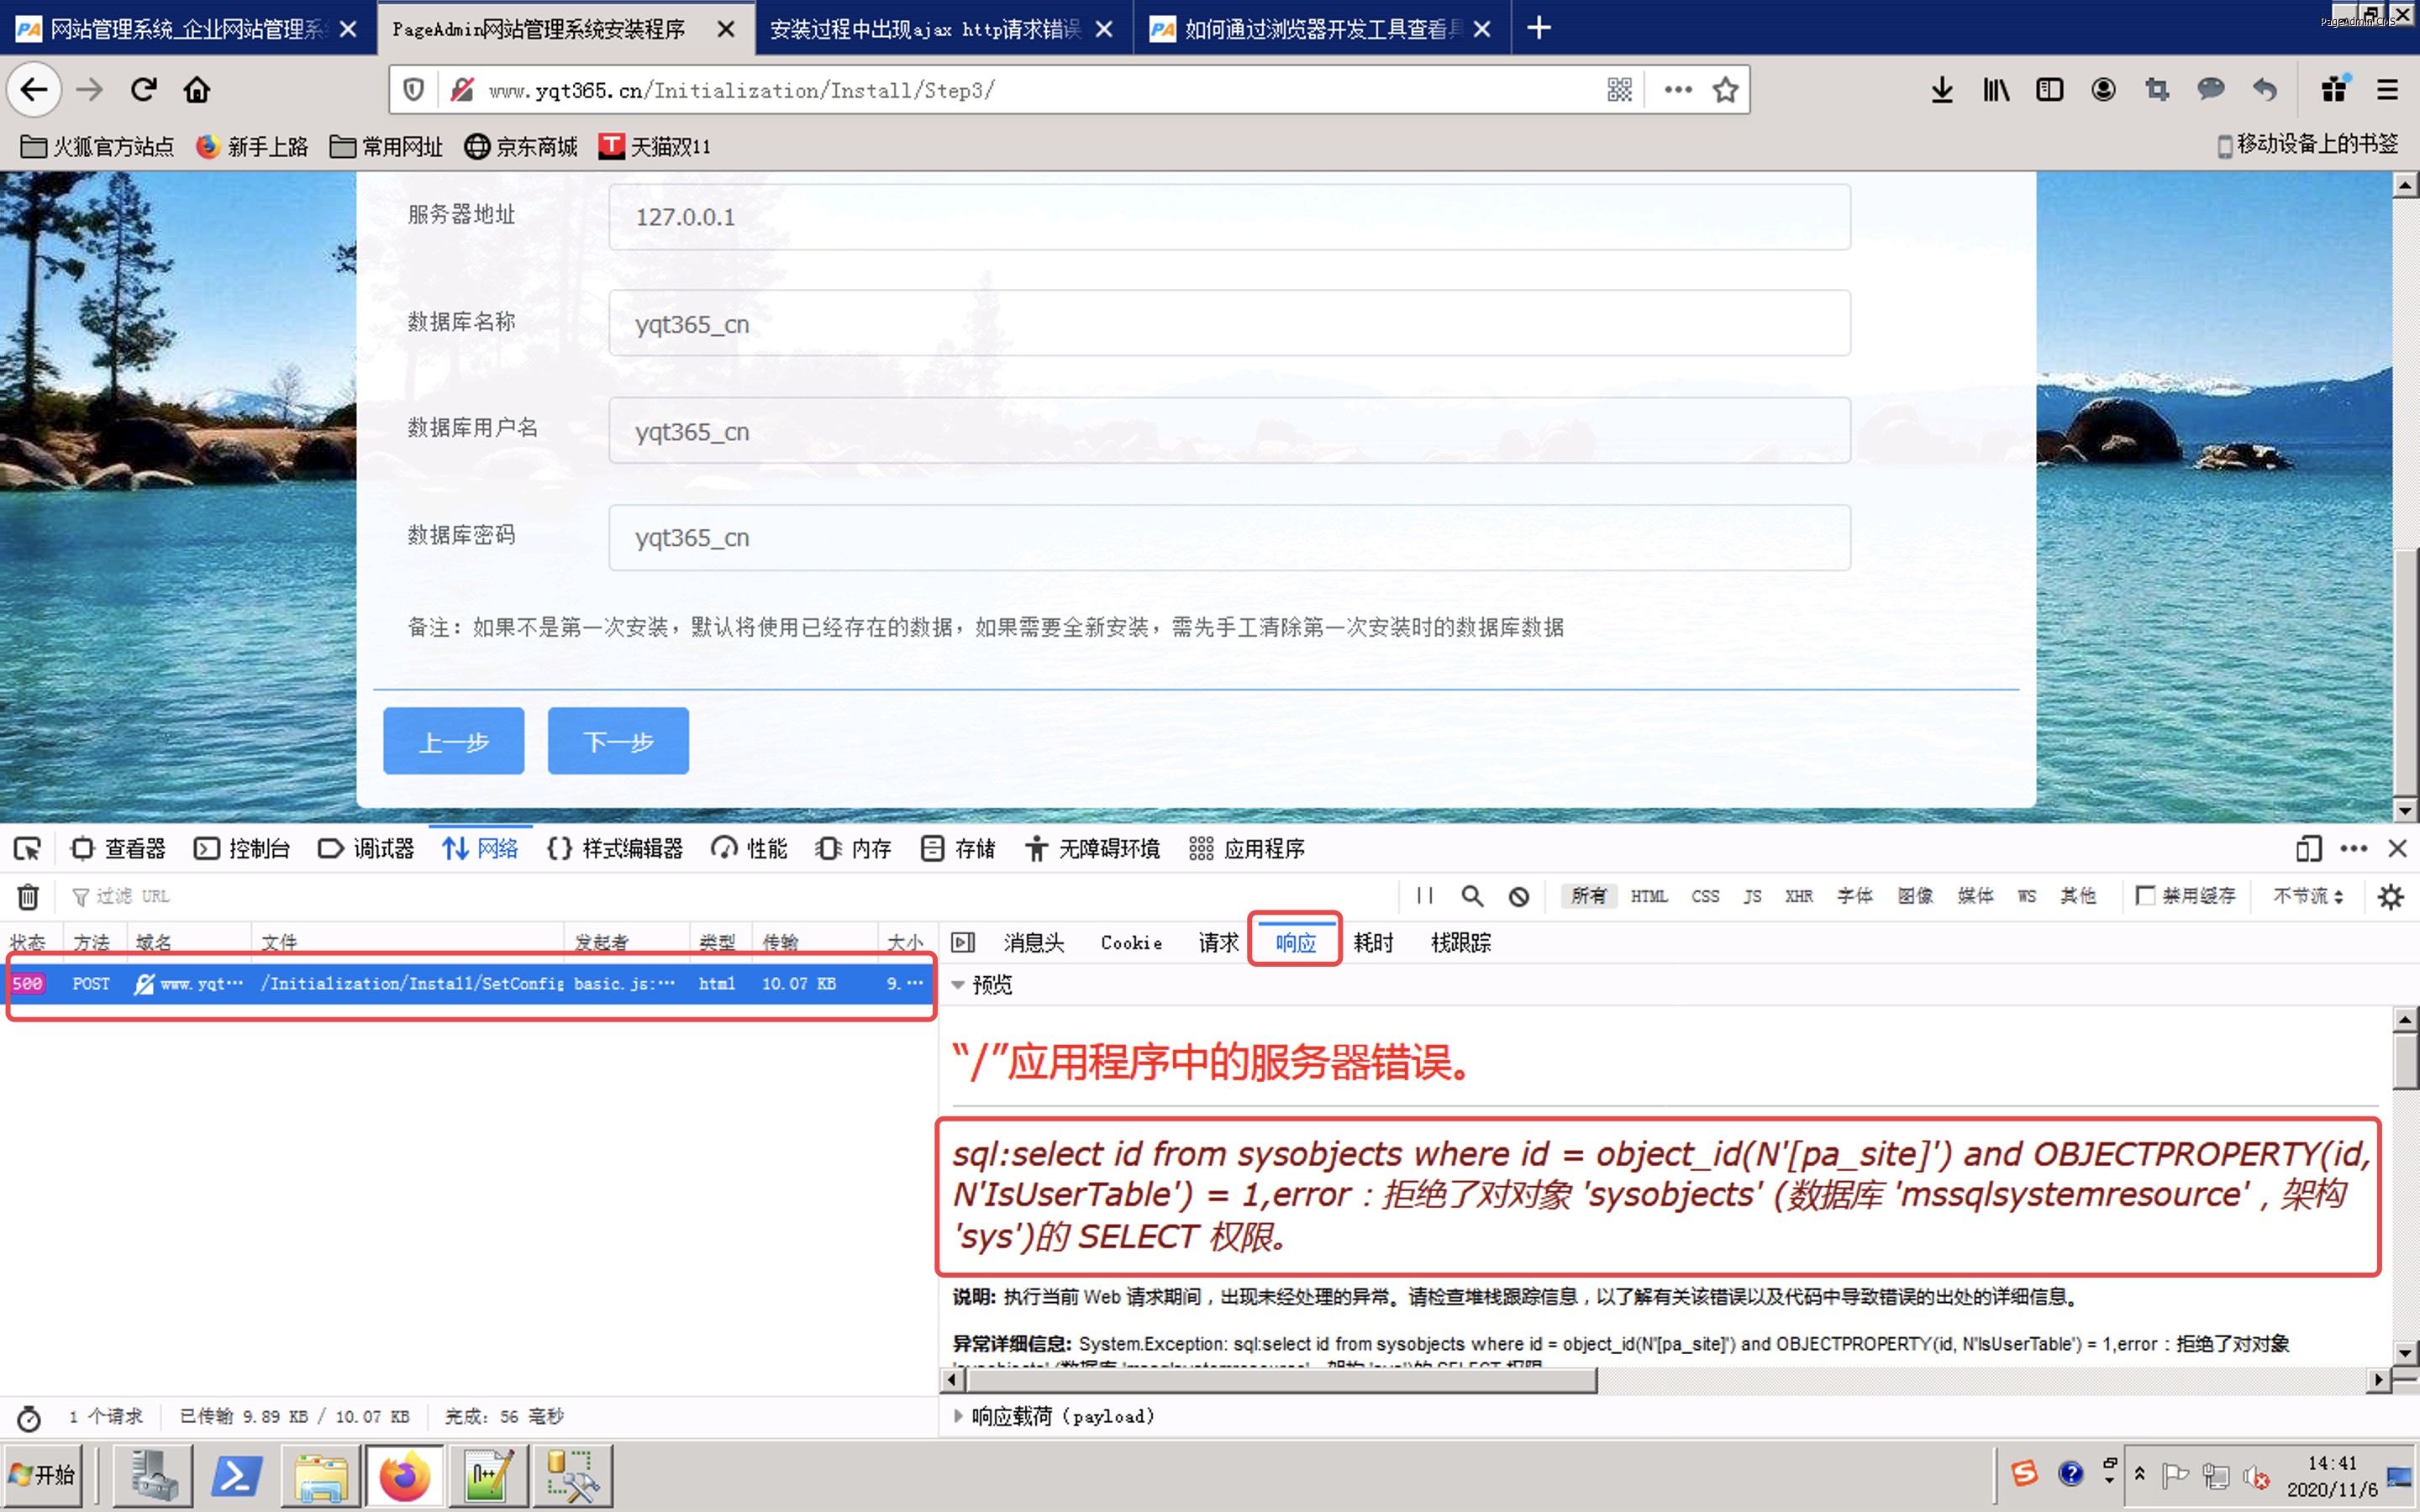Filter requests by JS

point(1752,896)
